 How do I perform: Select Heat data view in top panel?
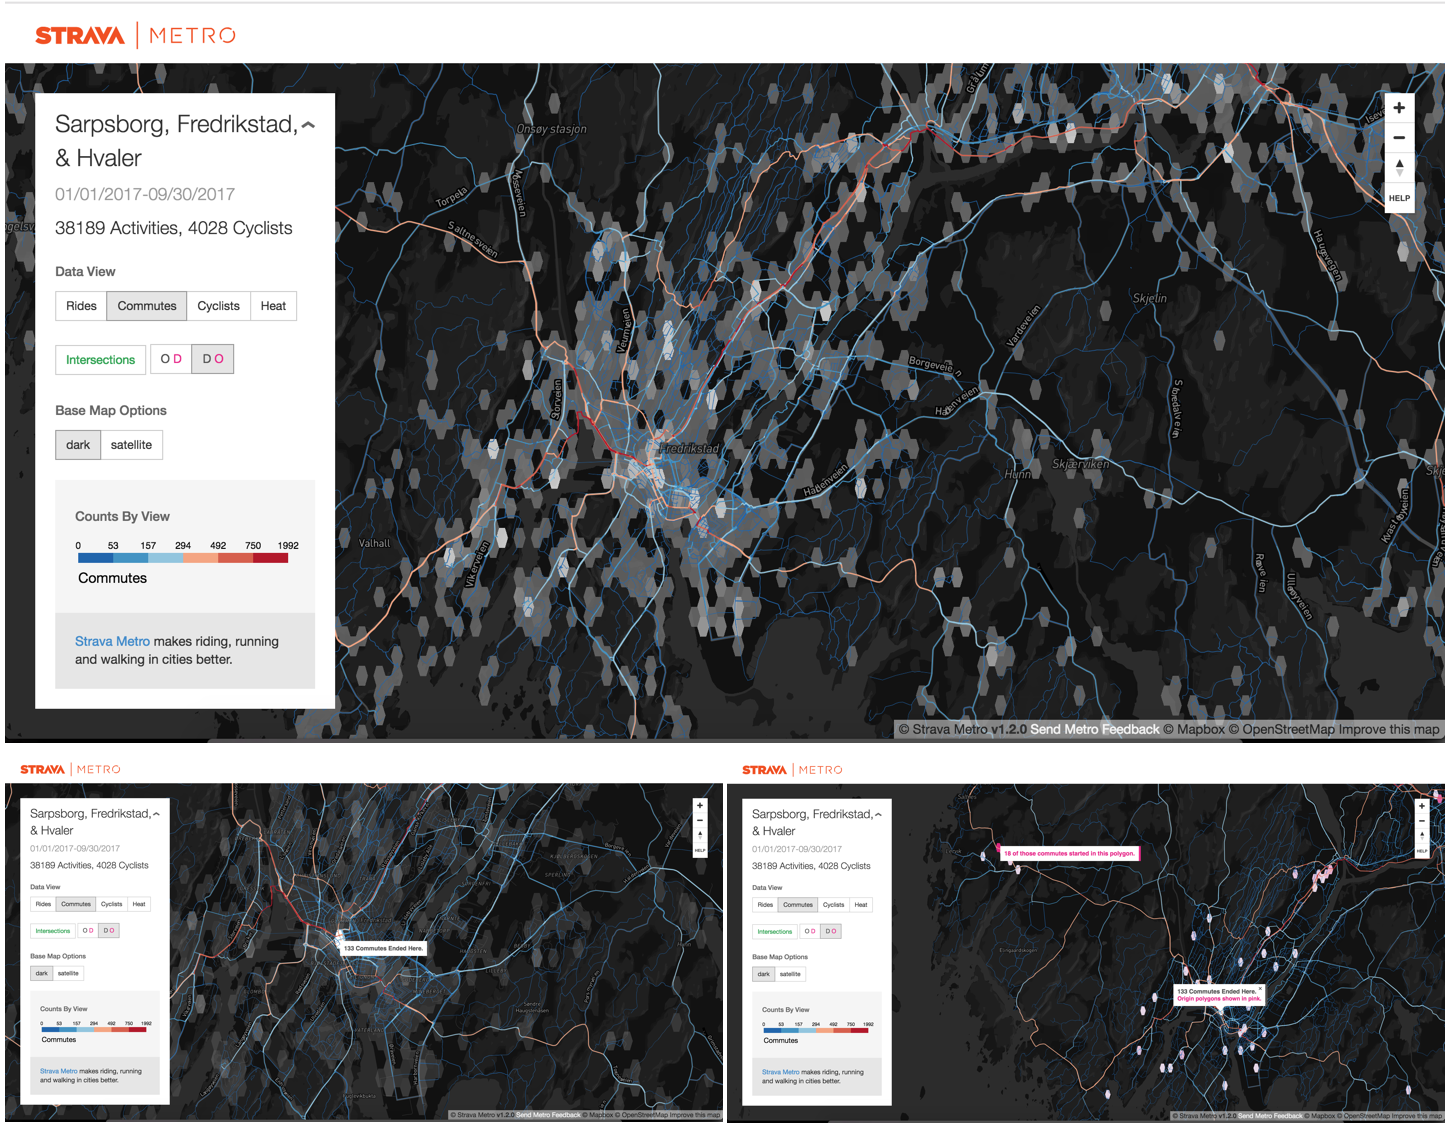(x=273, y=306)
